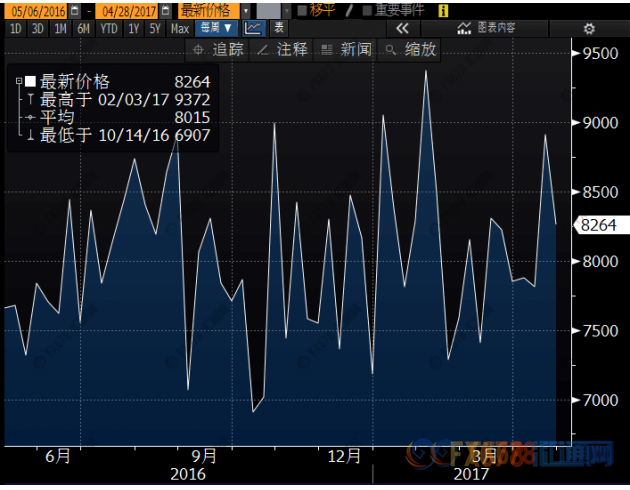The height and width of the screenshot is (490, 630).
Task: Click the start date field 05/06/2016
Action: click(x=33, y=10)
